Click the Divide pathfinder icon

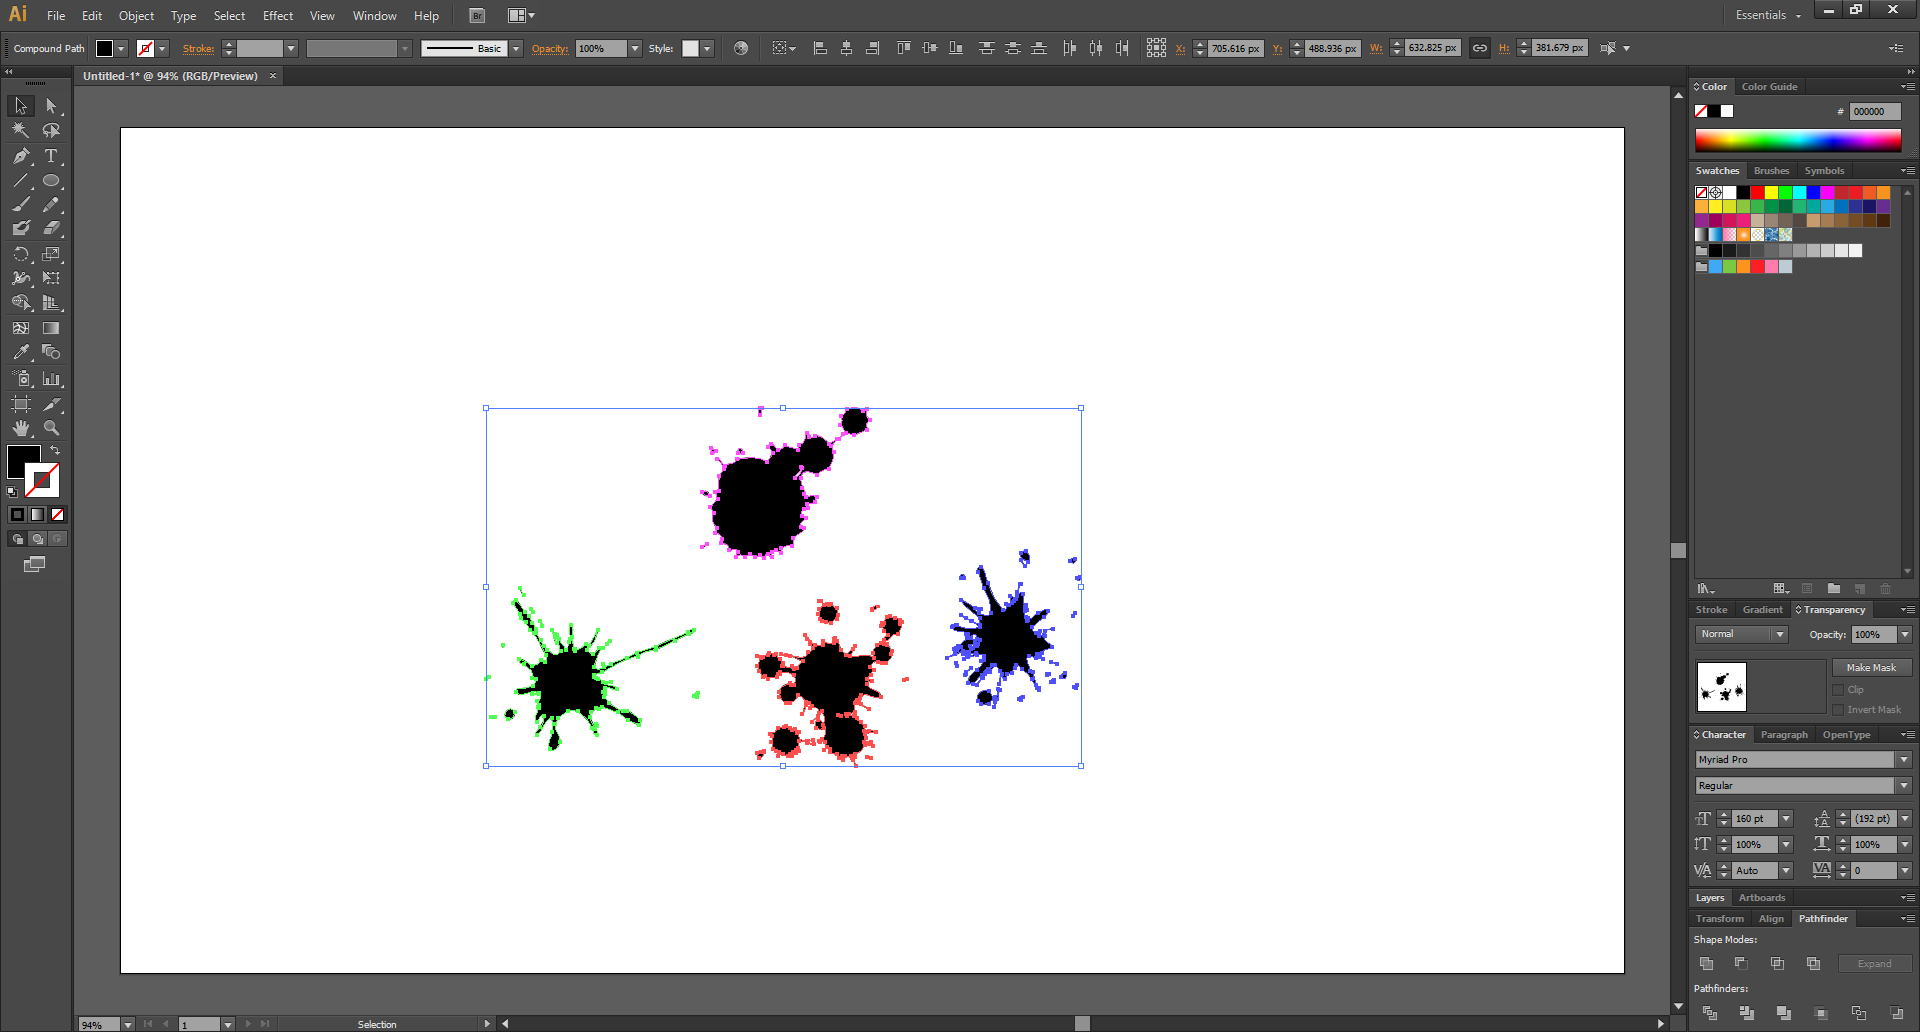coord(1709,1013)
